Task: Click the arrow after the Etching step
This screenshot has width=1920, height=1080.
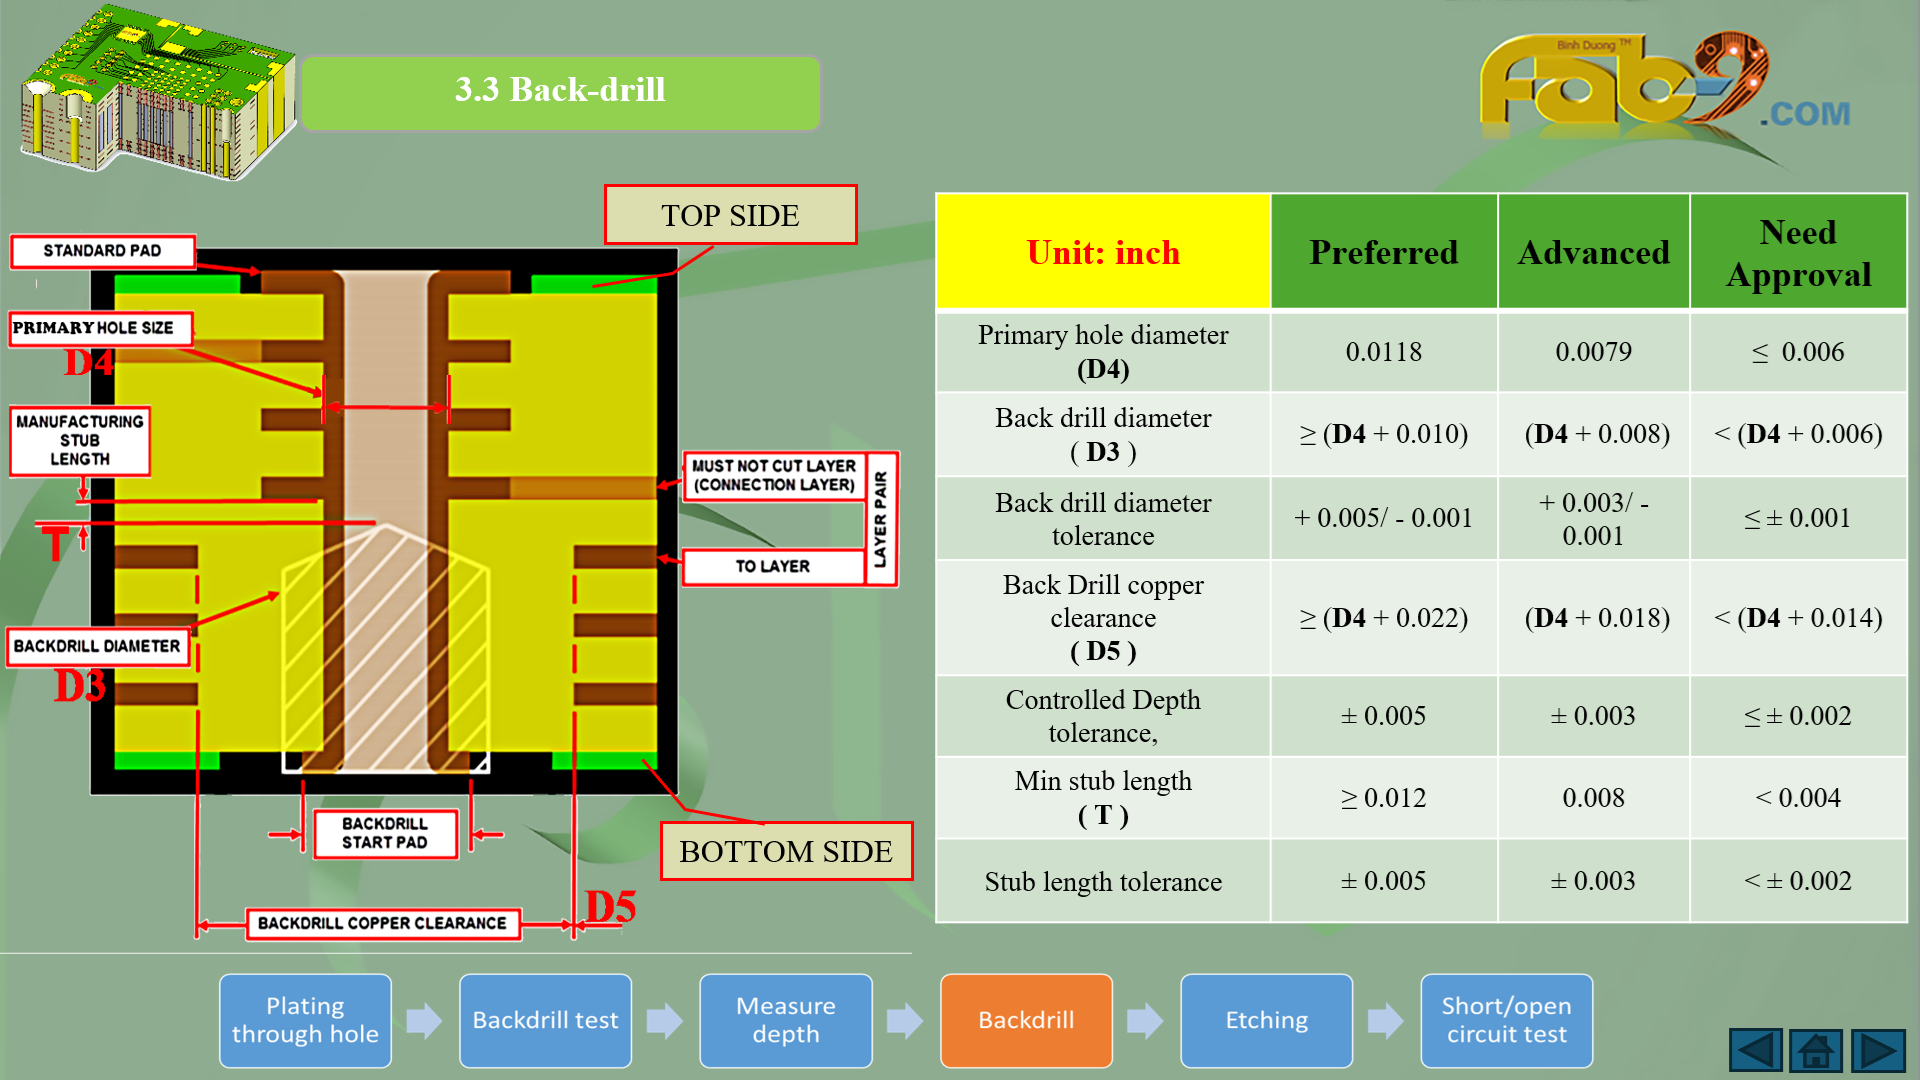Action: tap(1385, 1021)
